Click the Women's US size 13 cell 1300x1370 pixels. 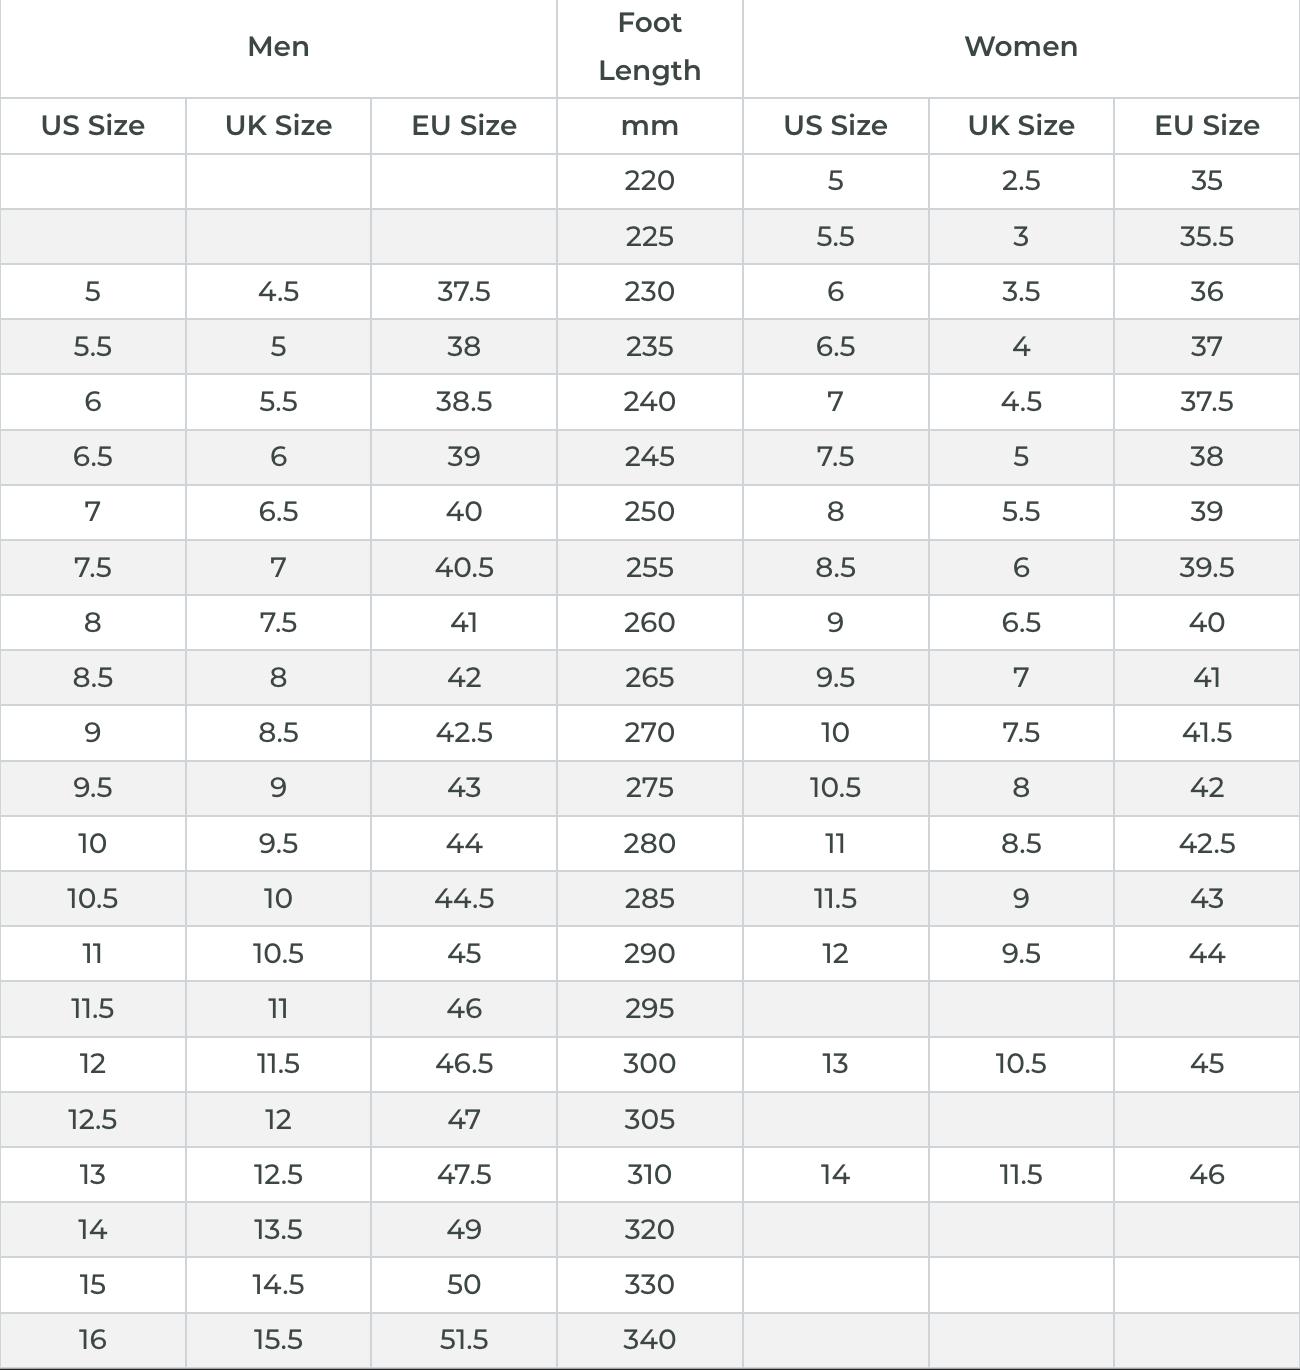(835, 1064)
